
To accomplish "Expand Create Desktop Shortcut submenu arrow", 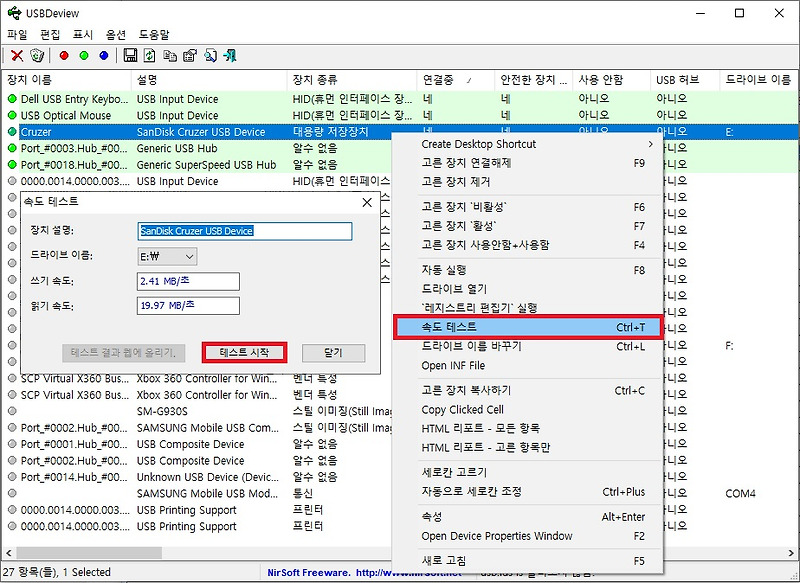I will (x=651, y=144).
